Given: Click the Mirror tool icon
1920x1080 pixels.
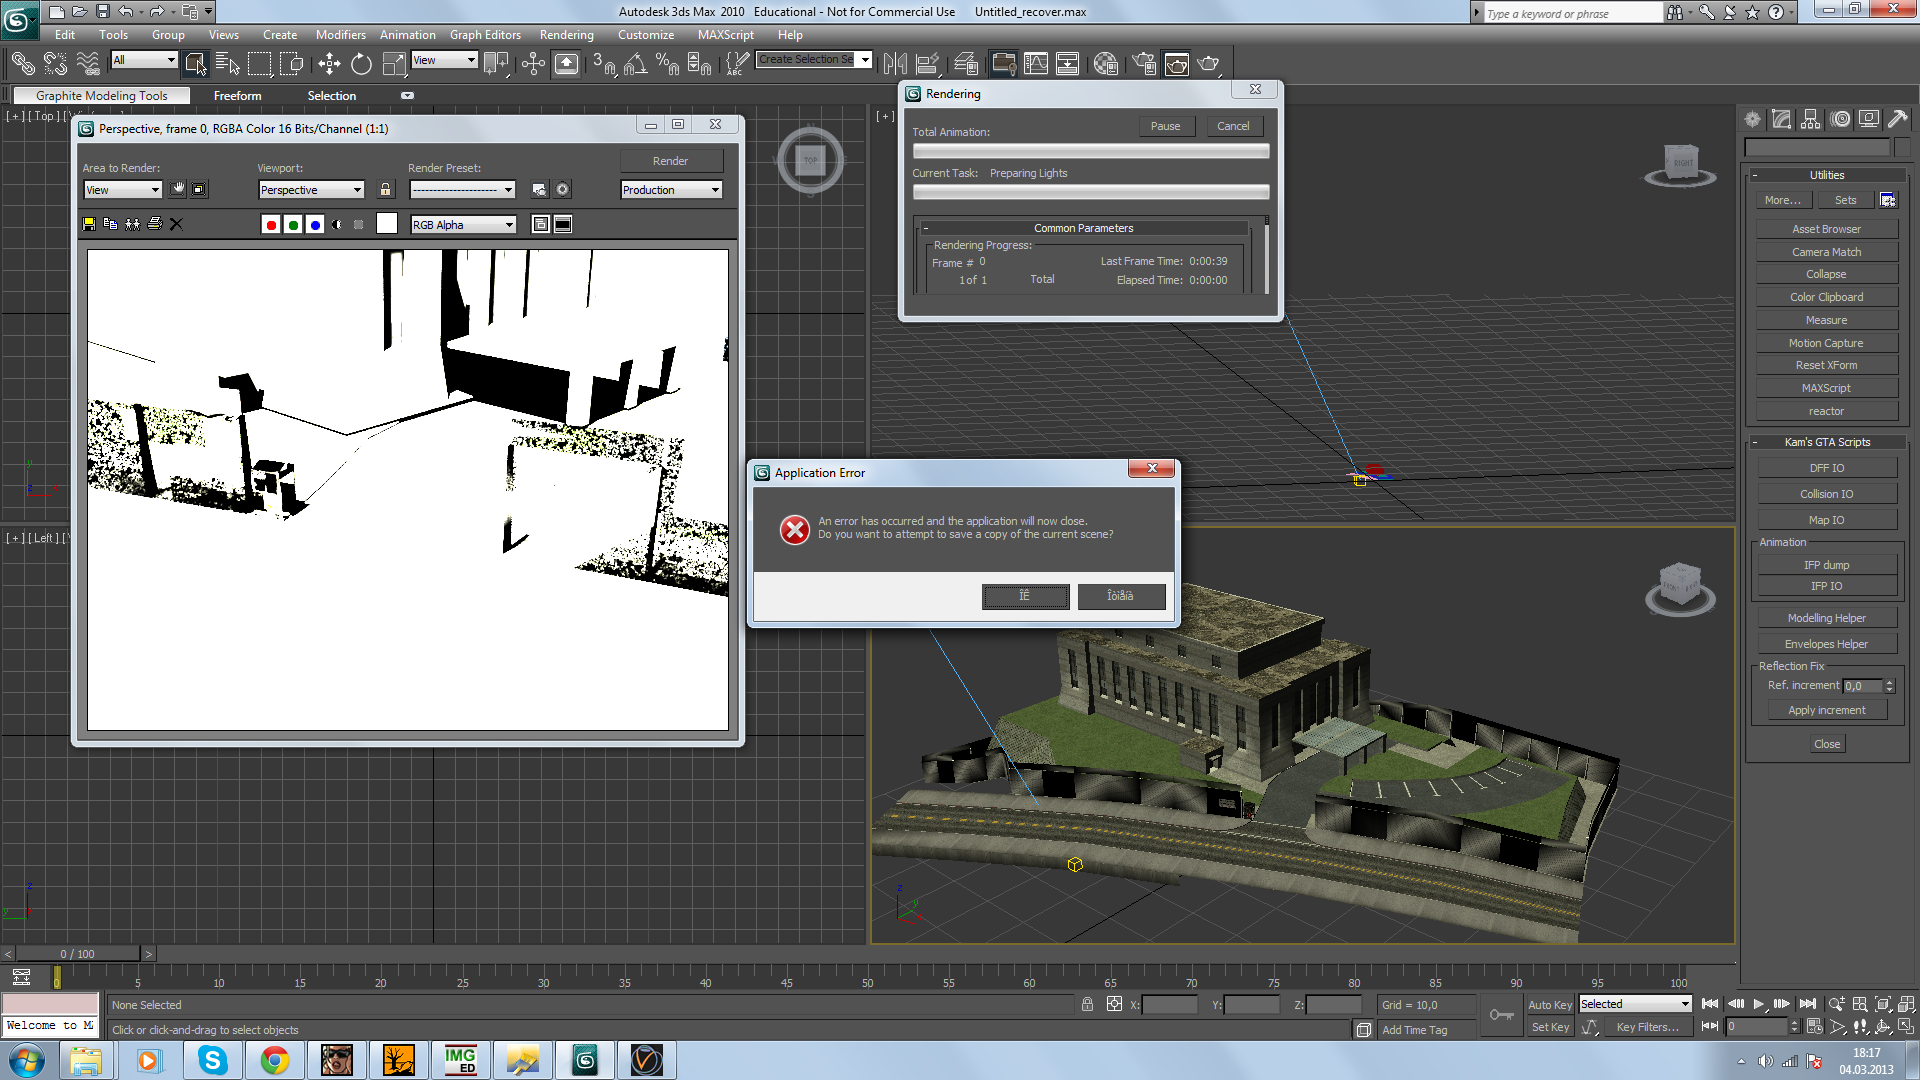Looking at the screenshot, I should click(x=895, y=64).
